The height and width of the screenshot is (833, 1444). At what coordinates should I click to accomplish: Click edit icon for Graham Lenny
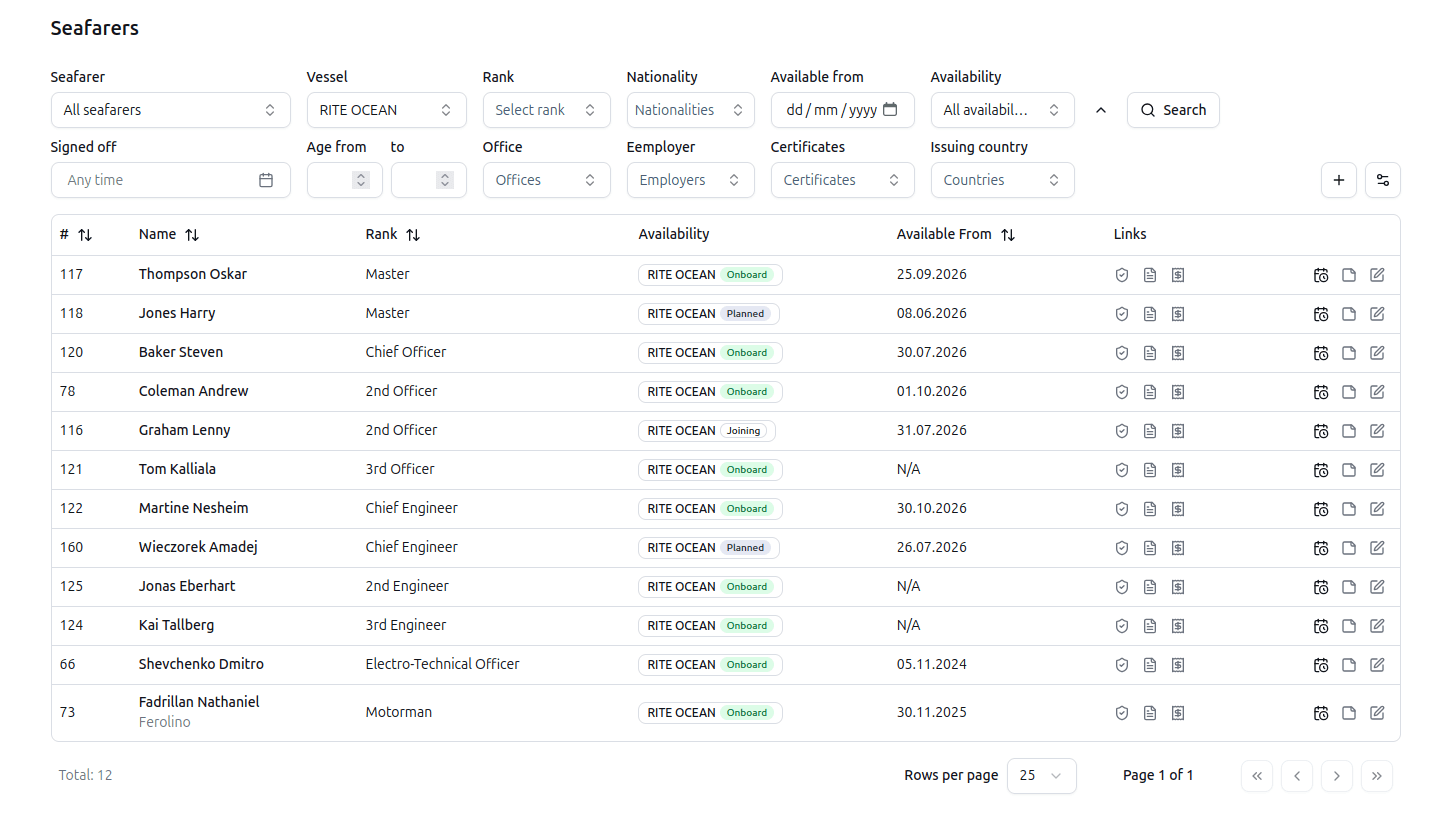pos(1377,431)
